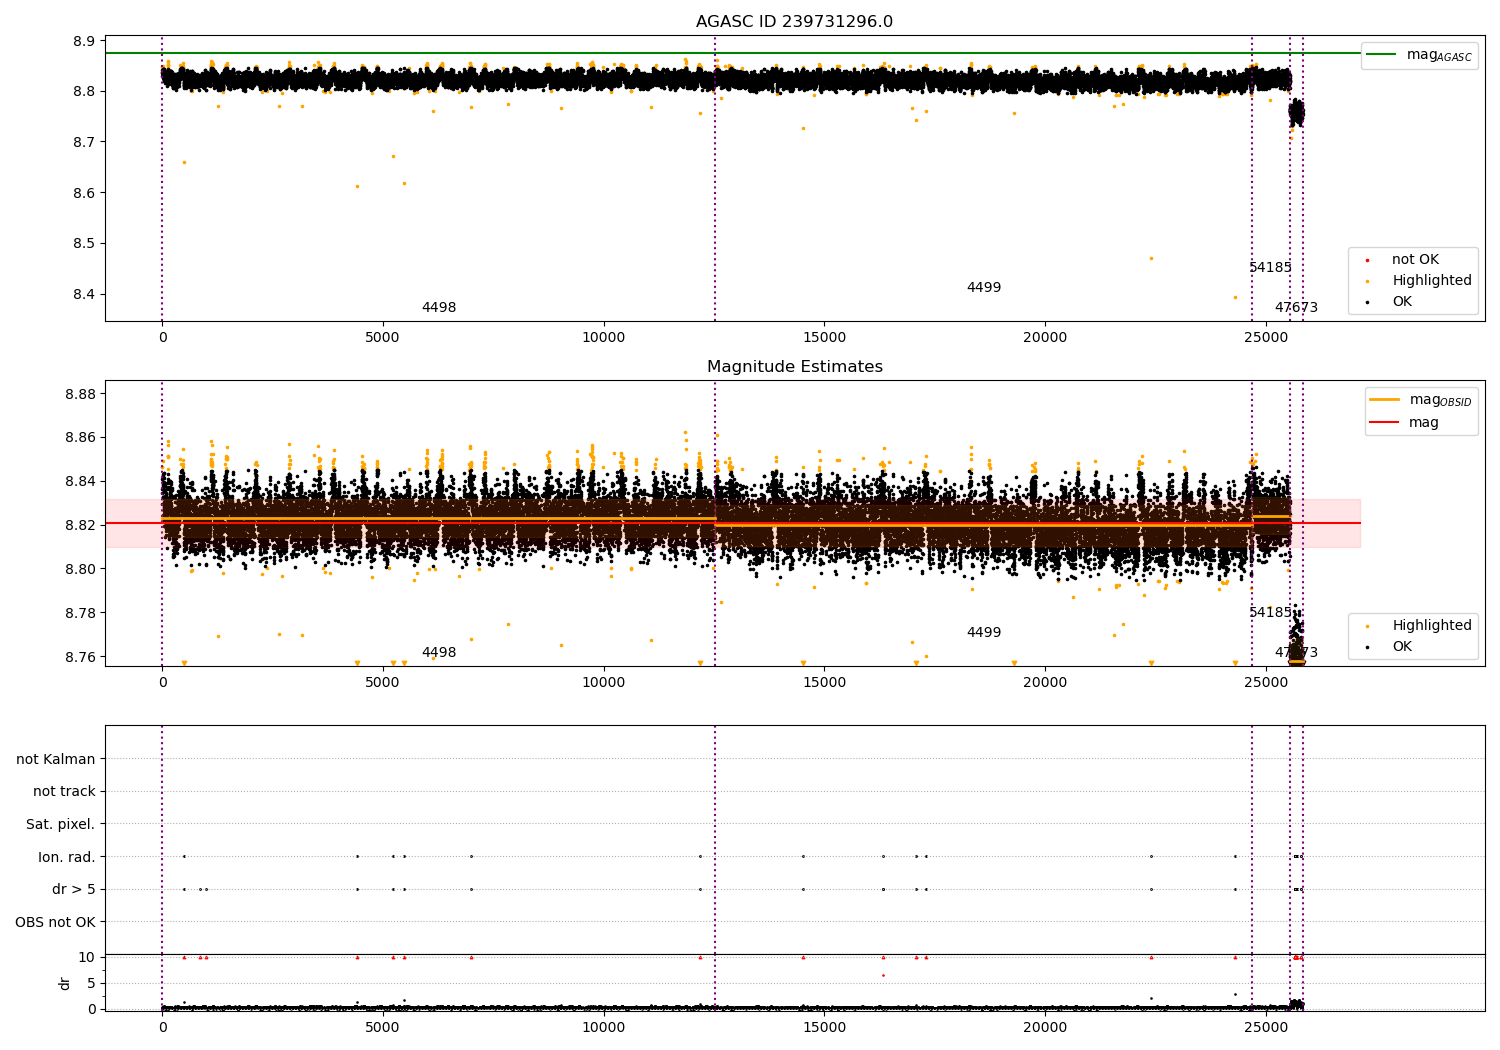Screen dimensions: 1500x1050
Task: Click 'Highlighted' in the Magnitude Estimates legend
Action: [x=1432, y=626]
